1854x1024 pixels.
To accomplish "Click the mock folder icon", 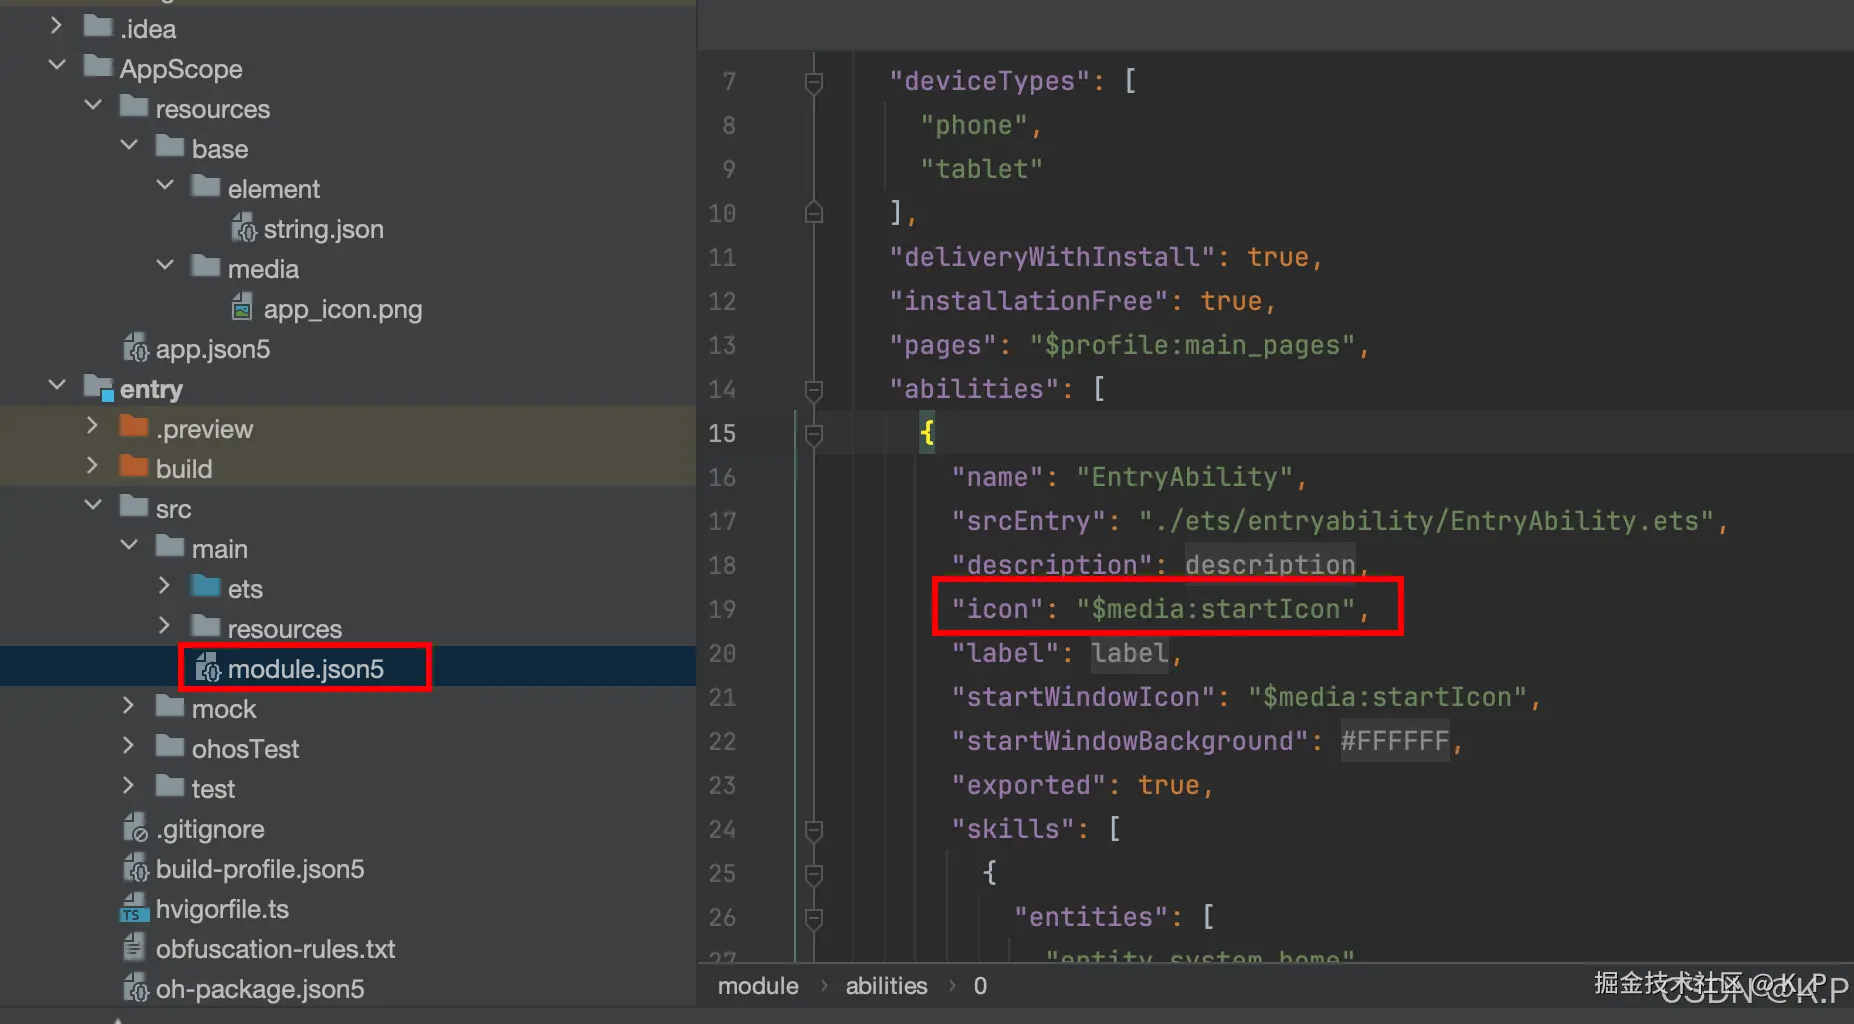I will coord(170,706).
